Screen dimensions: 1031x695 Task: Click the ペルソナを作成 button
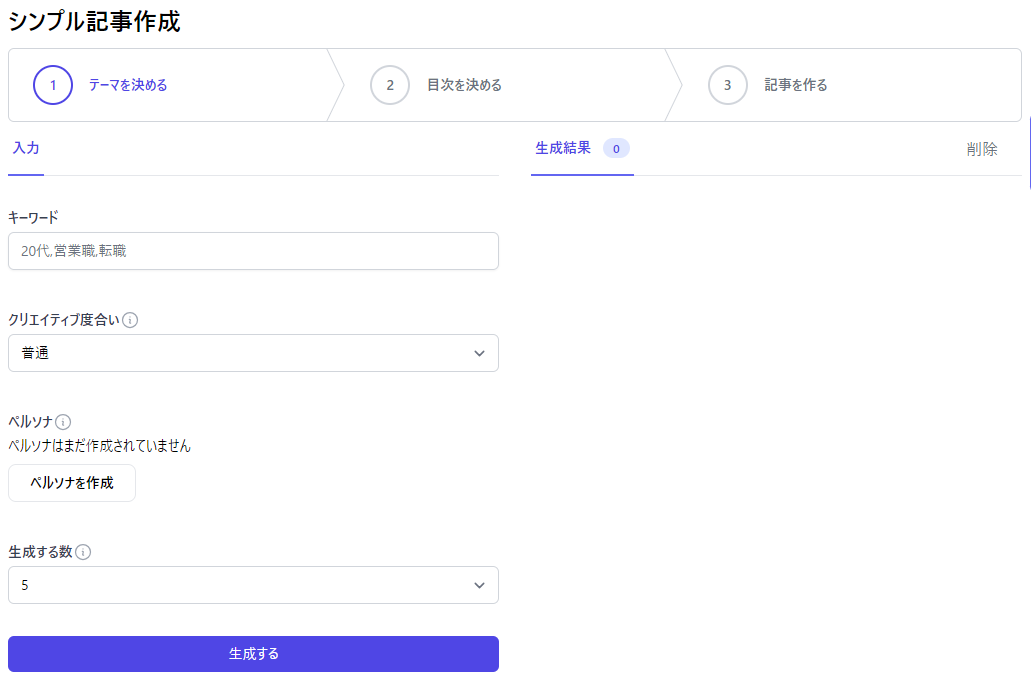point(72,483)
